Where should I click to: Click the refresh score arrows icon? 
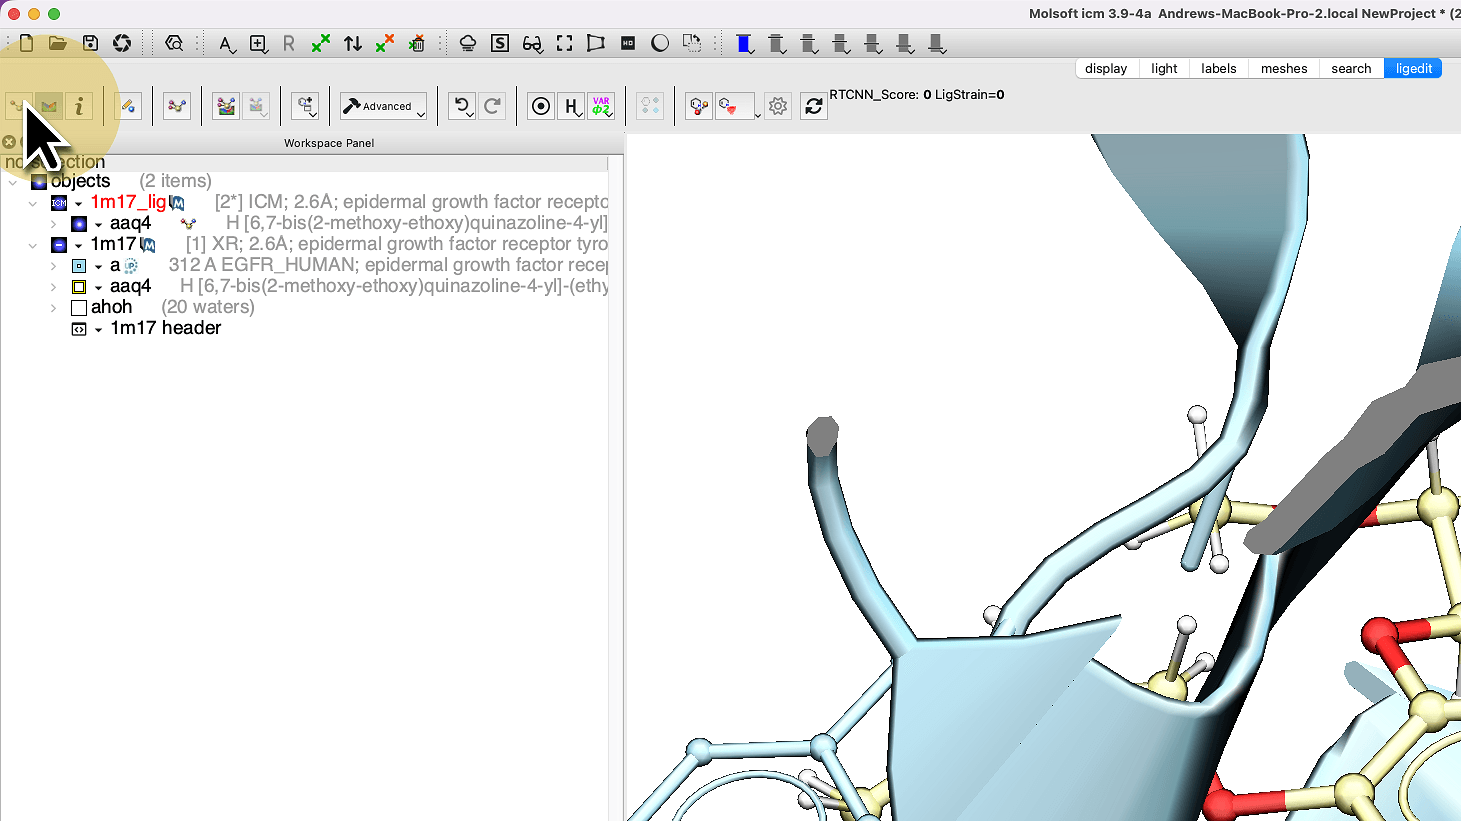point(814,106)
